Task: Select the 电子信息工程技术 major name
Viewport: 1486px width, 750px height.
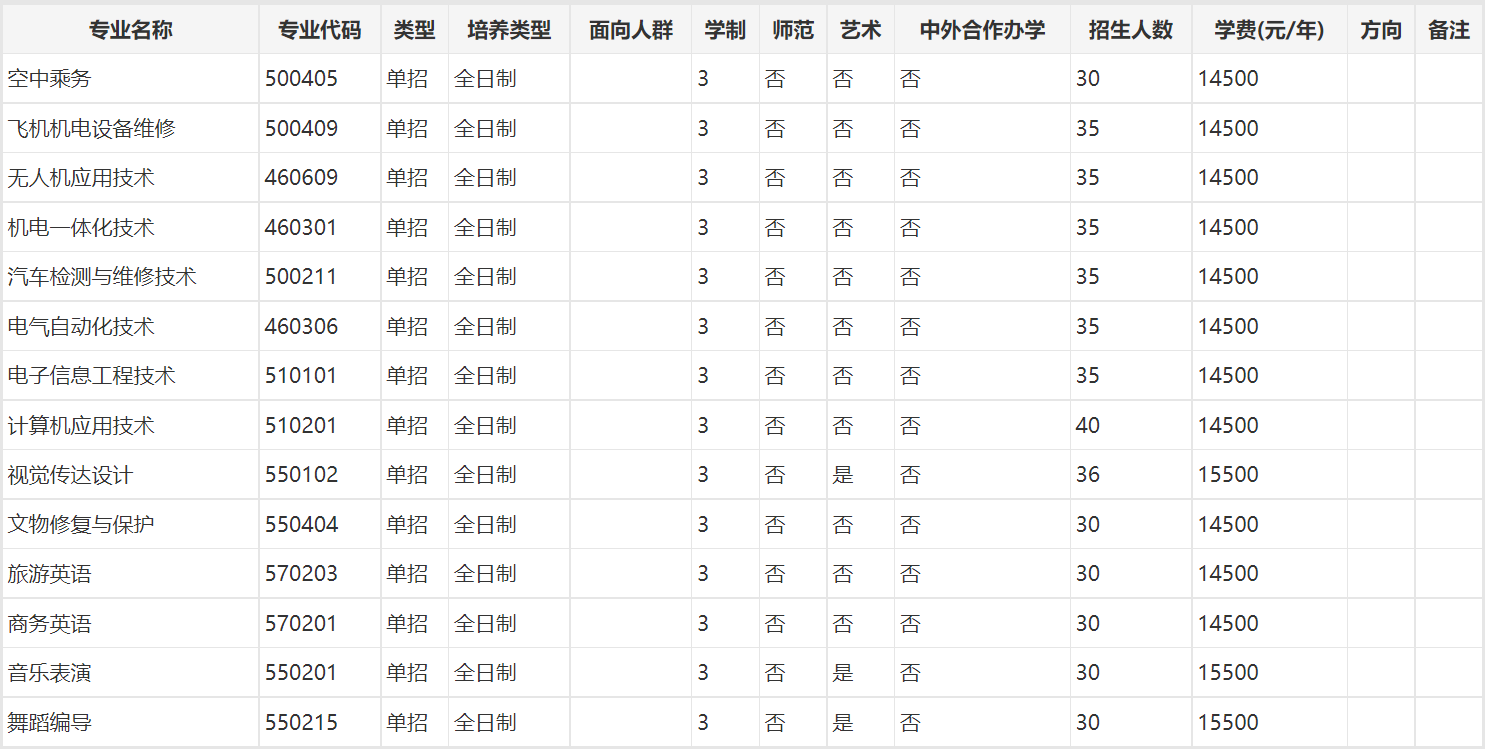Action: [91, 376]
